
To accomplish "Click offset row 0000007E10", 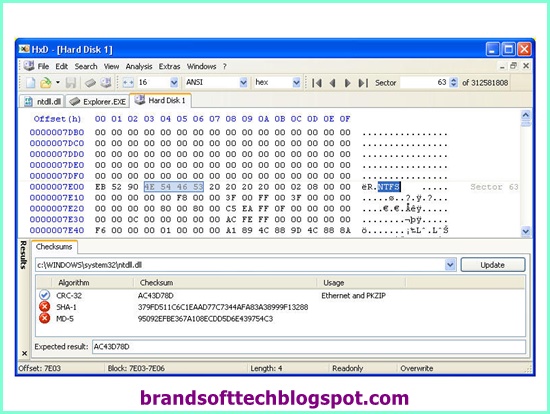I will (57, 198).
